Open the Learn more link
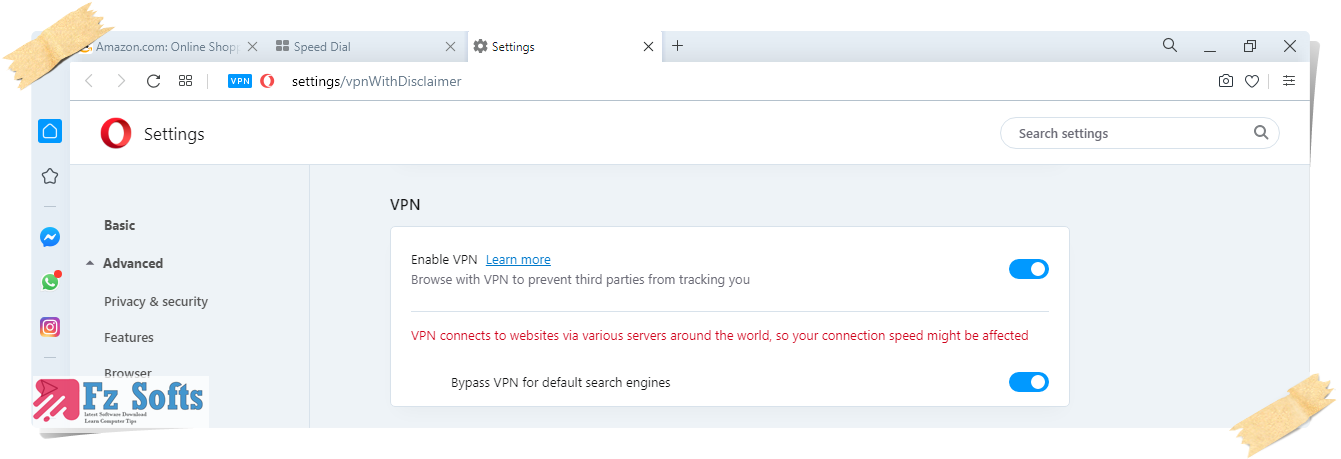The image size is (1341, 459). pos(518,260)
